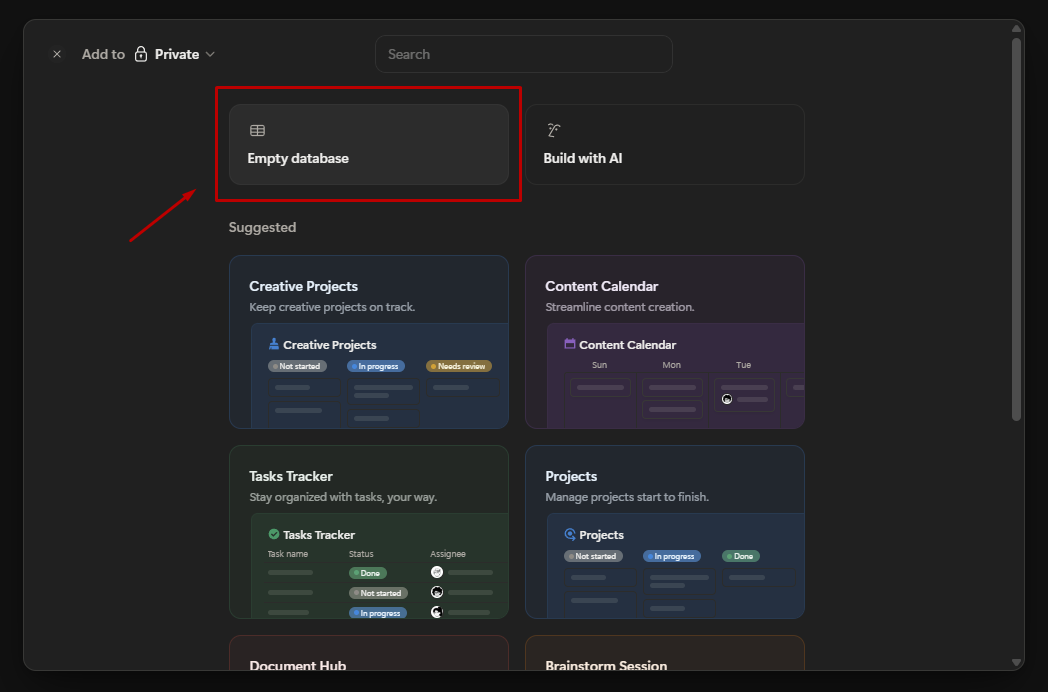Click the Content Calendar purple calendar icon
This screenshot has width=1048, height=692.
[x=570, y=344]
